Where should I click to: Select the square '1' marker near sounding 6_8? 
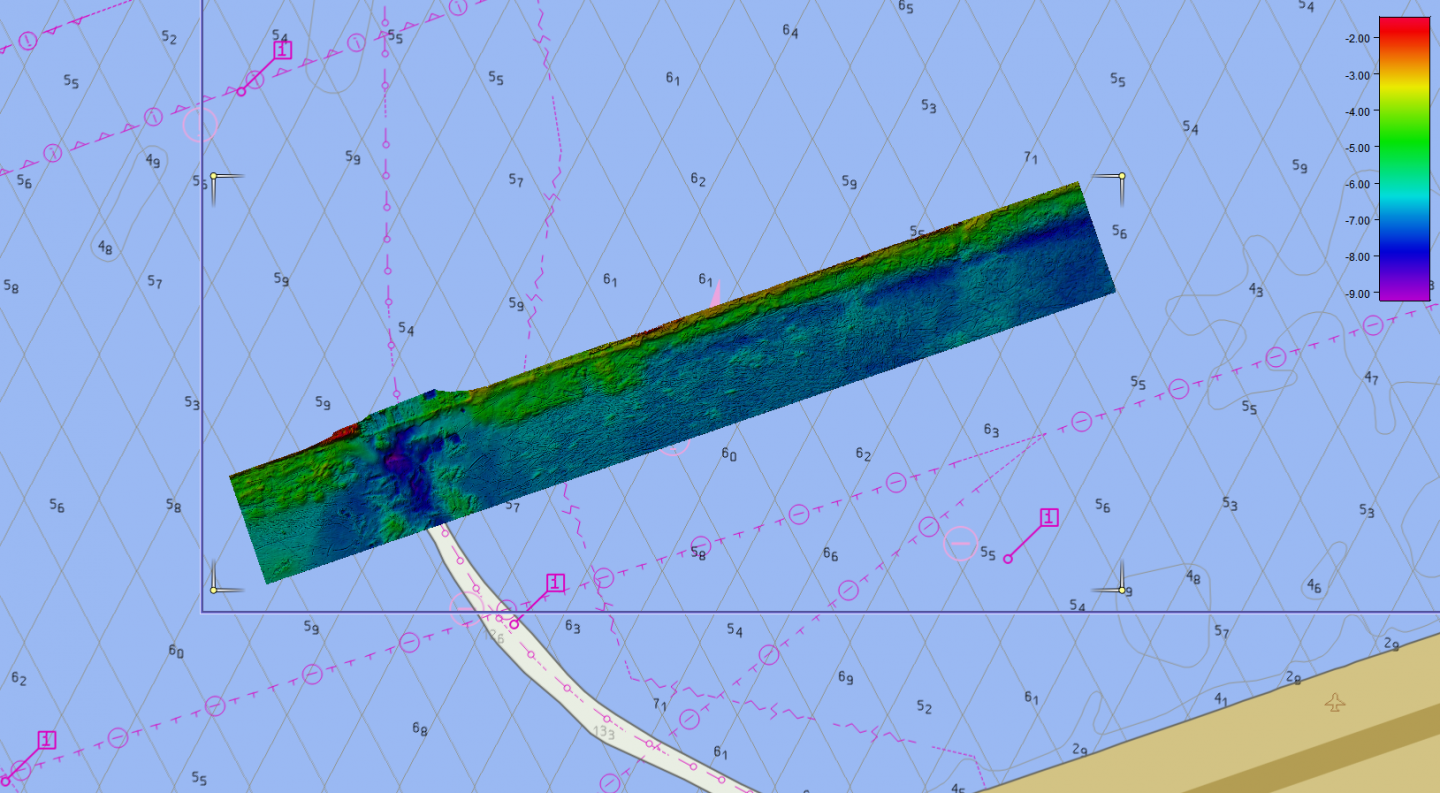point(47,740)
